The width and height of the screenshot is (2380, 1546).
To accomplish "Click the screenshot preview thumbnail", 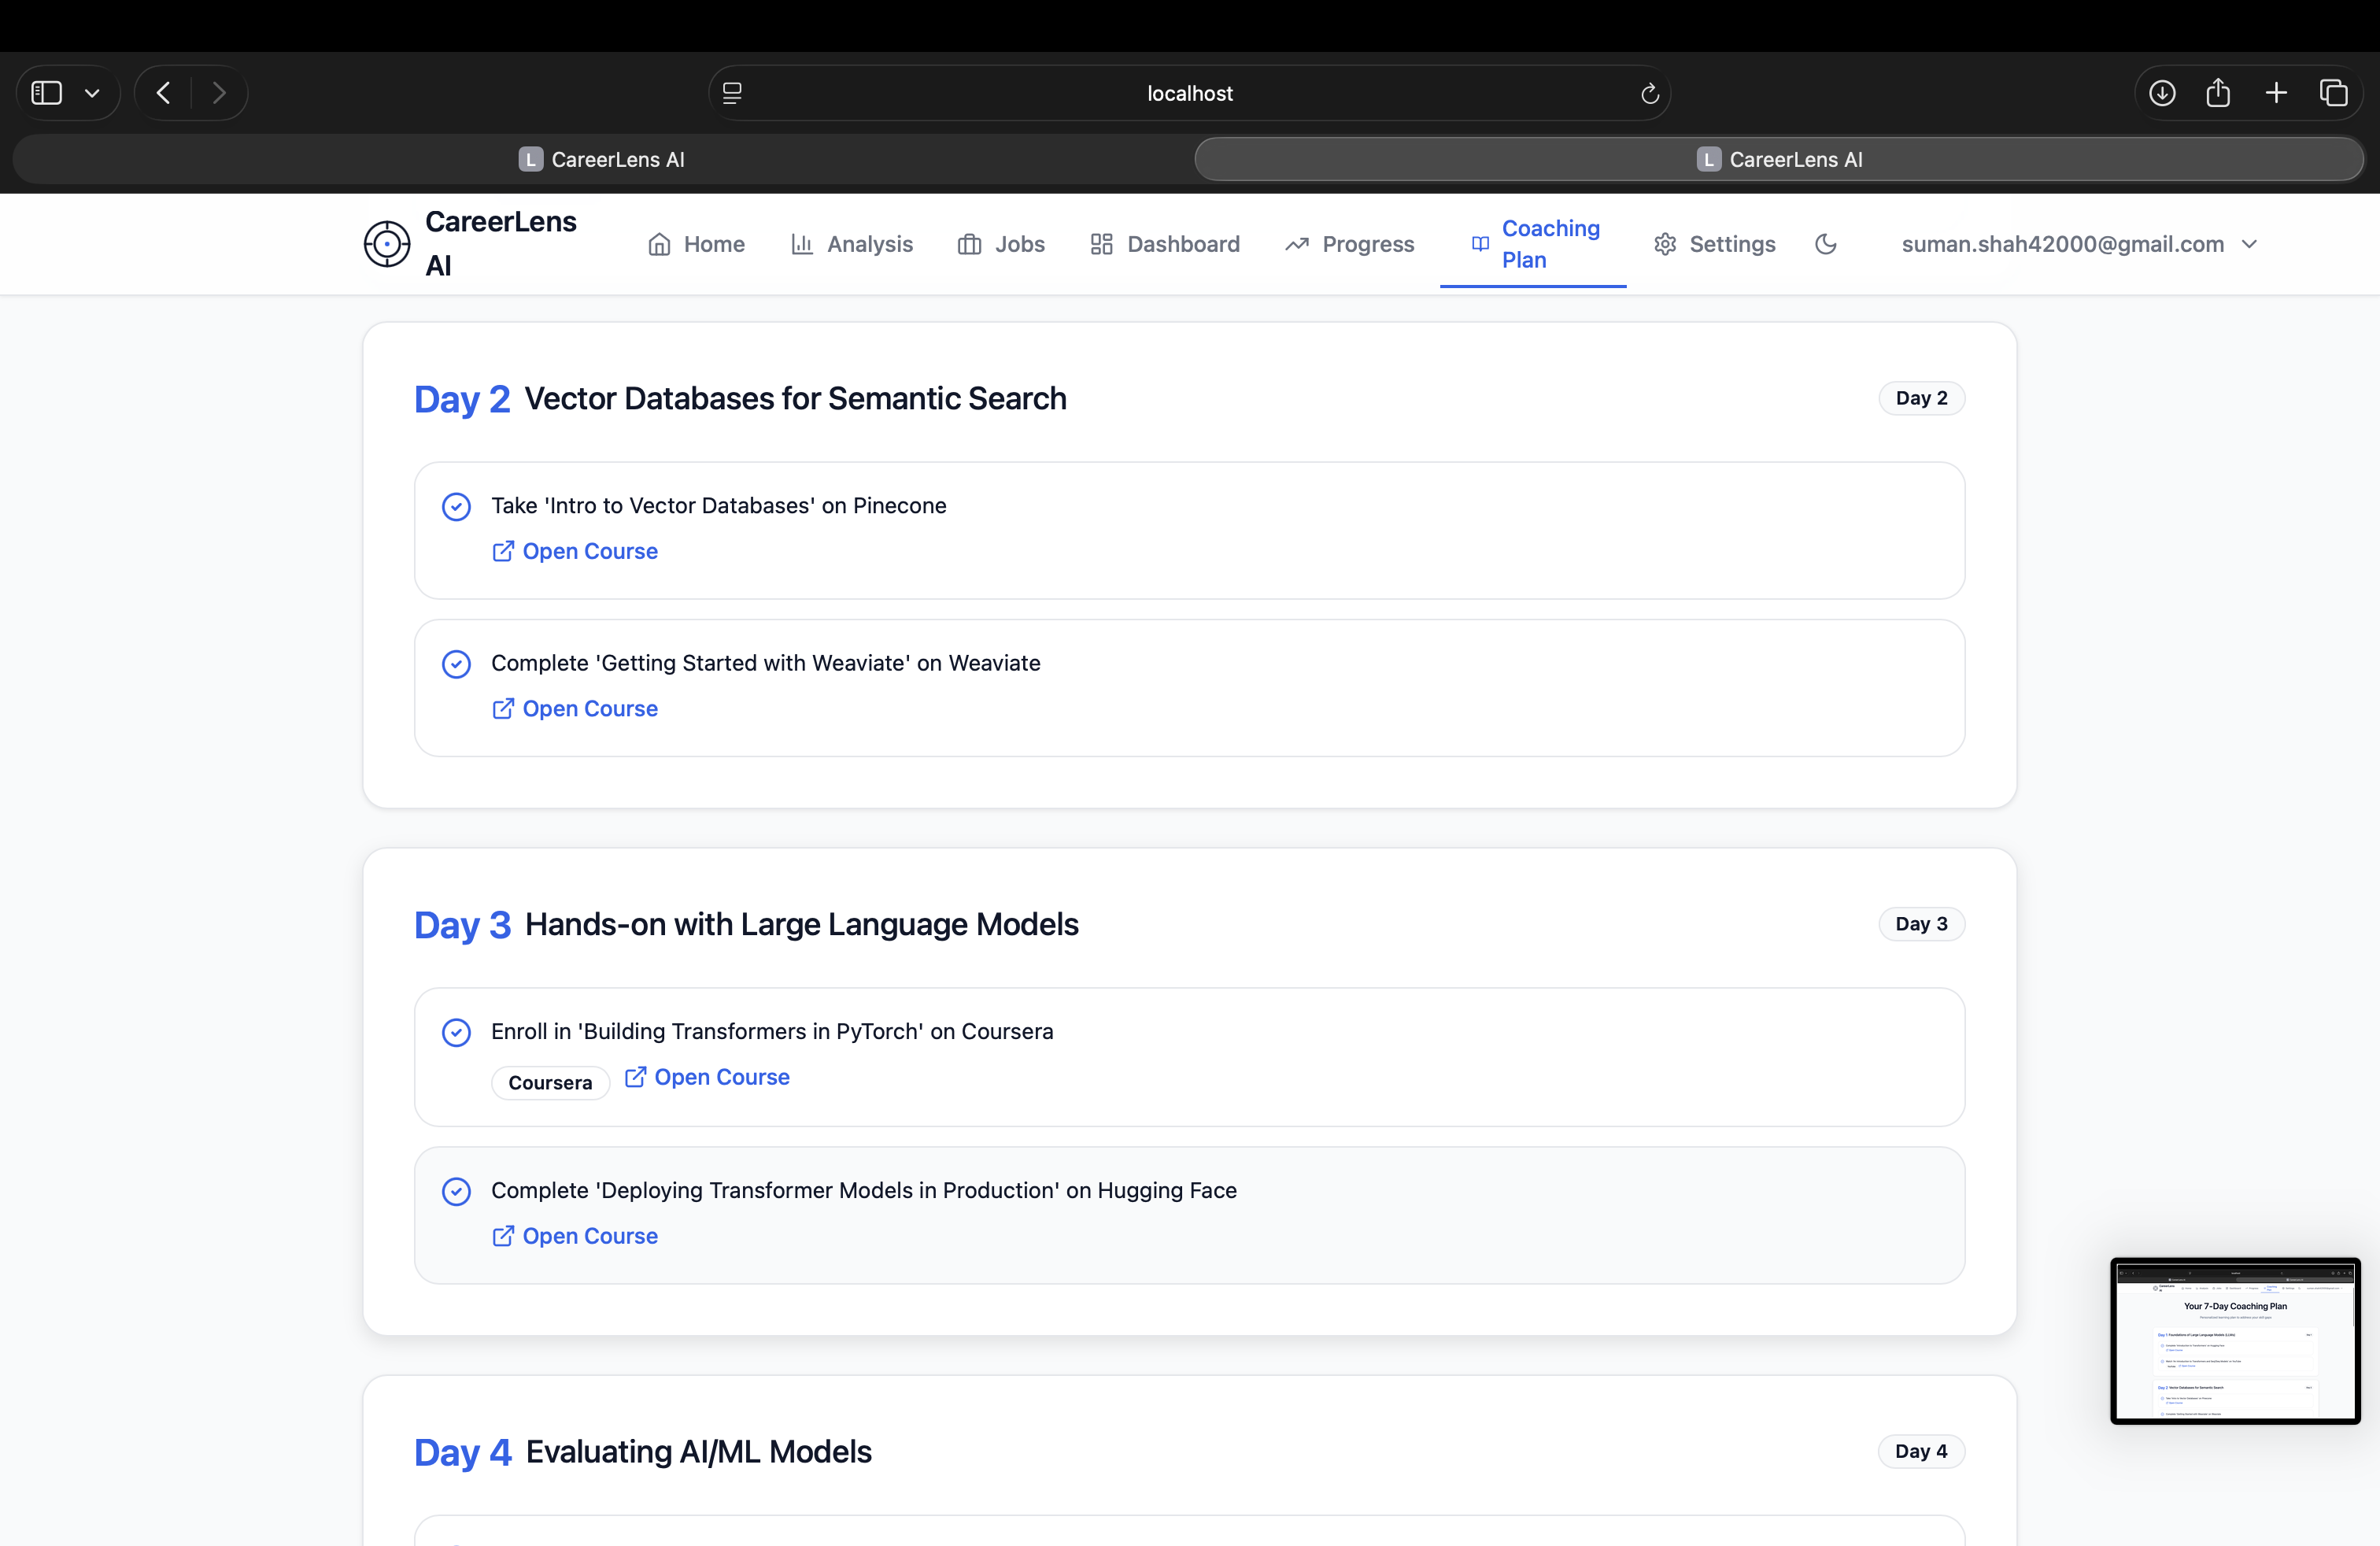I will [x=2235, y=1340].
